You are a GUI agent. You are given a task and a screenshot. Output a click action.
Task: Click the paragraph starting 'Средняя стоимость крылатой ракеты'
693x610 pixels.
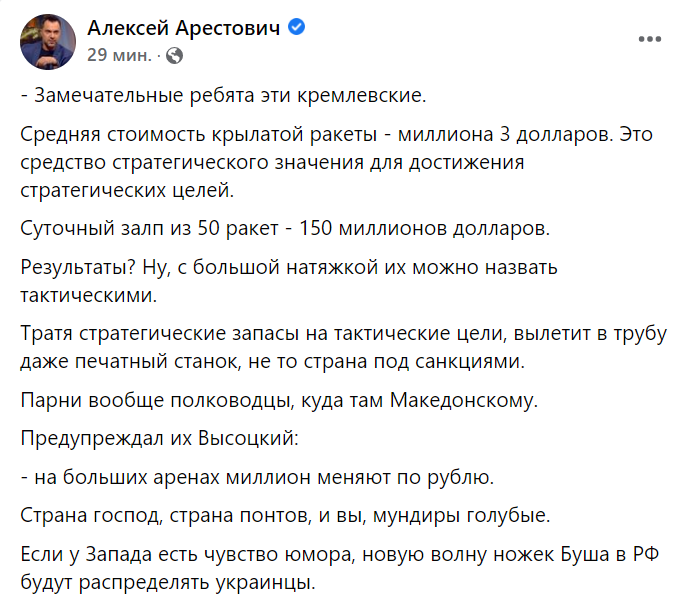pos(336,162)
